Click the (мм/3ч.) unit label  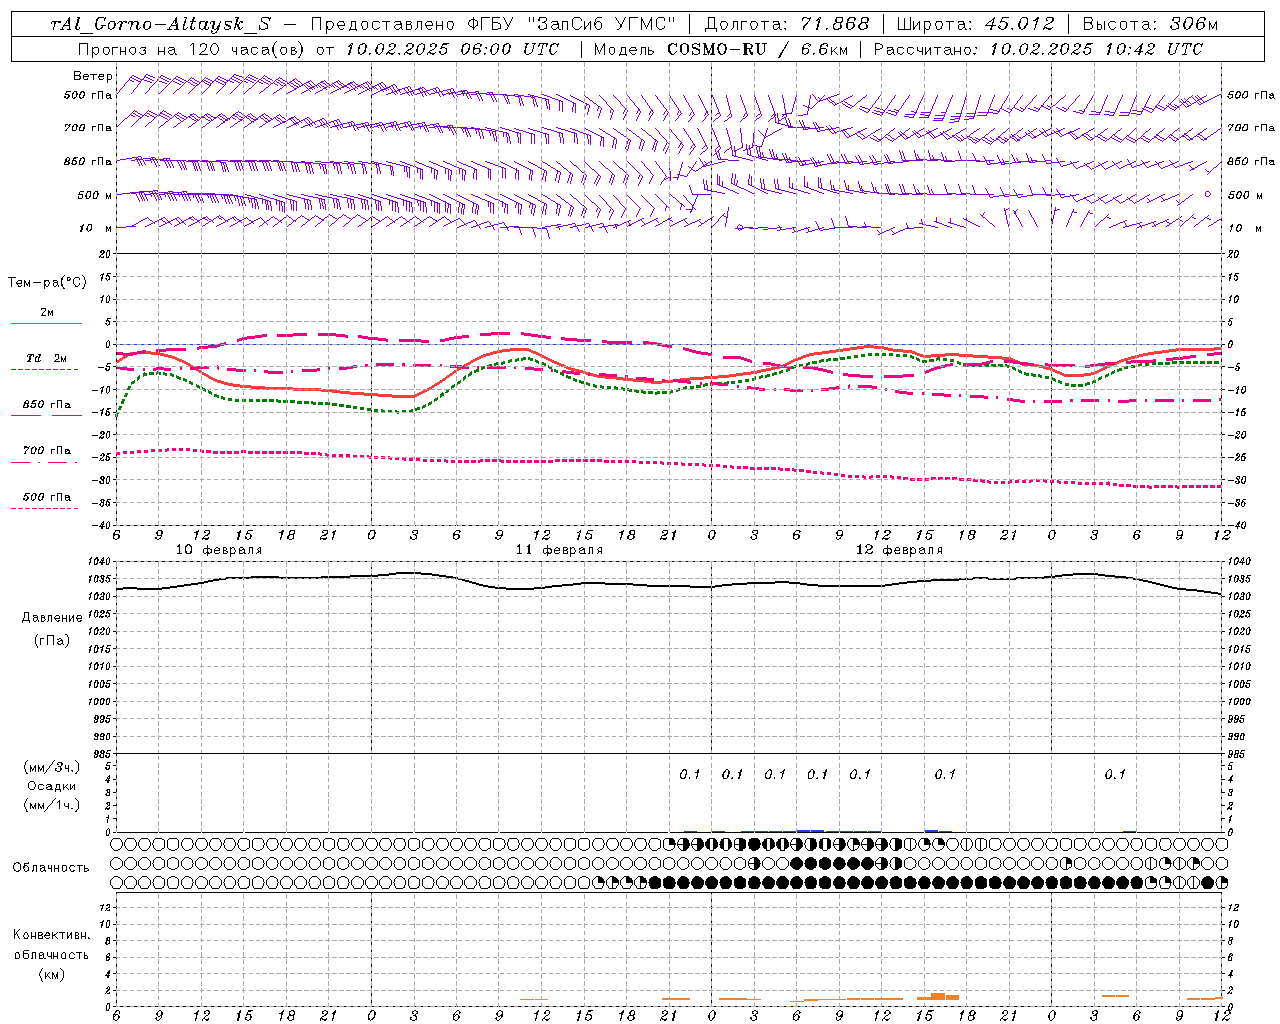(x=52, y=767)
